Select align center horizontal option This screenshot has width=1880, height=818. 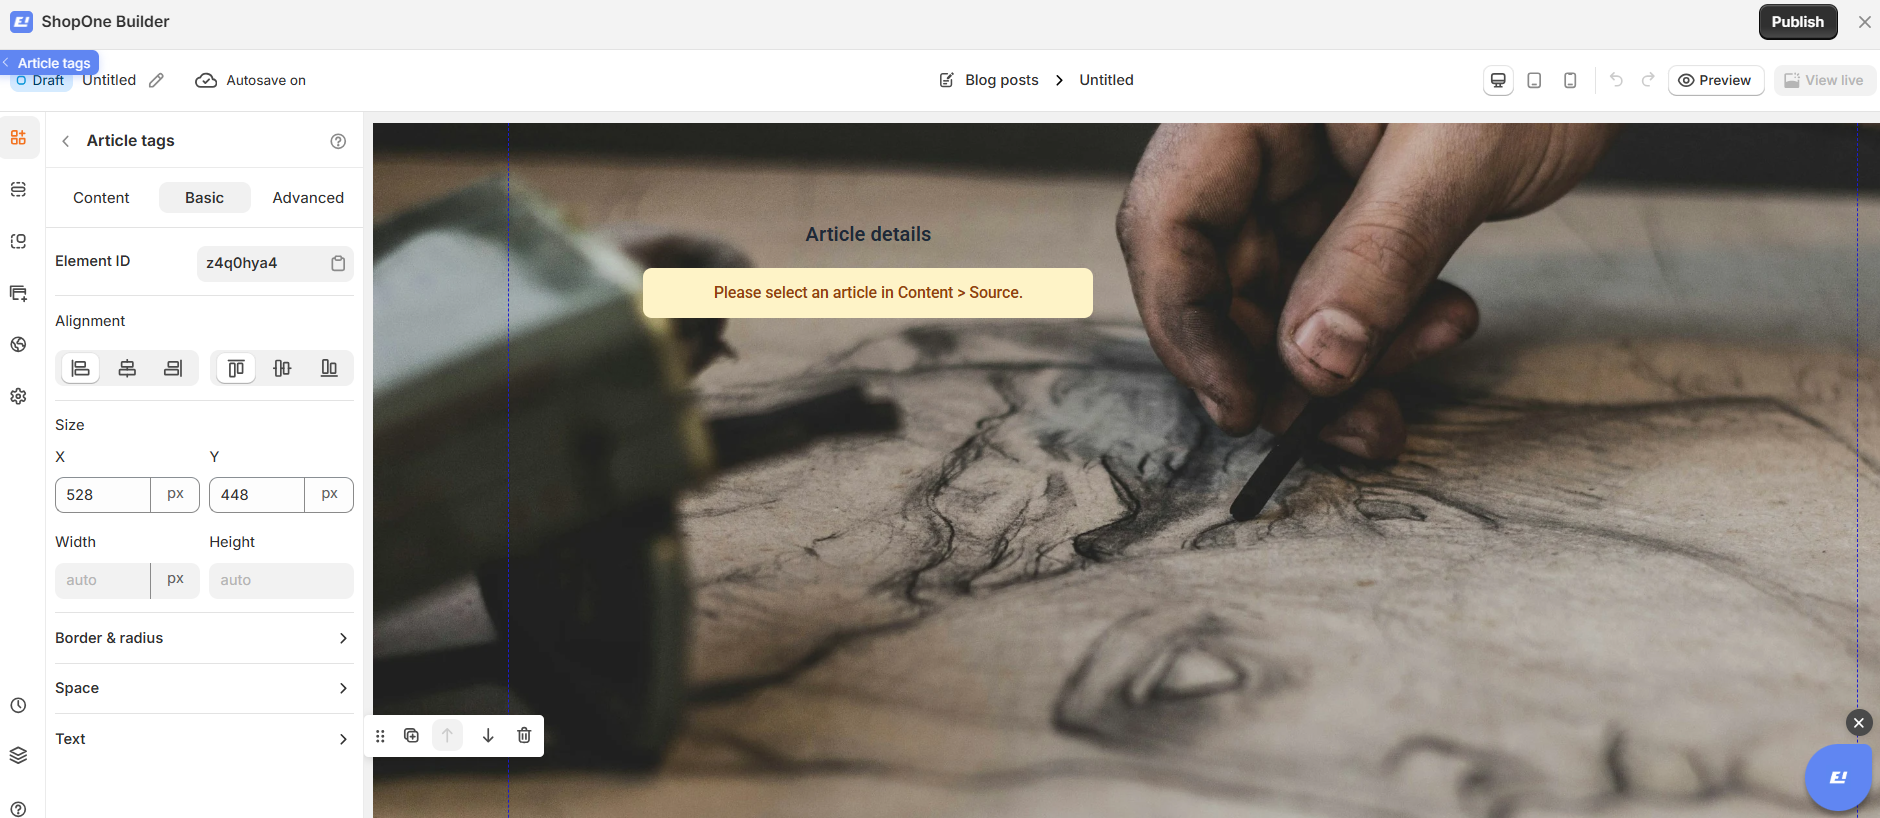point(127,368)
